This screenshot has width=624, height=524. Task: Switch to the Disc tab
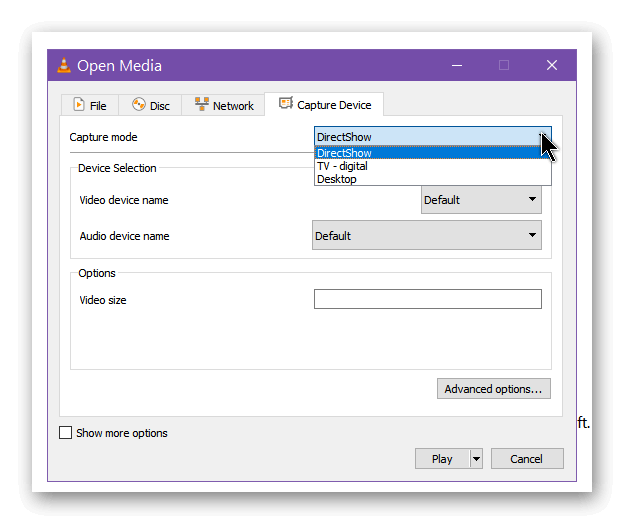150,105
